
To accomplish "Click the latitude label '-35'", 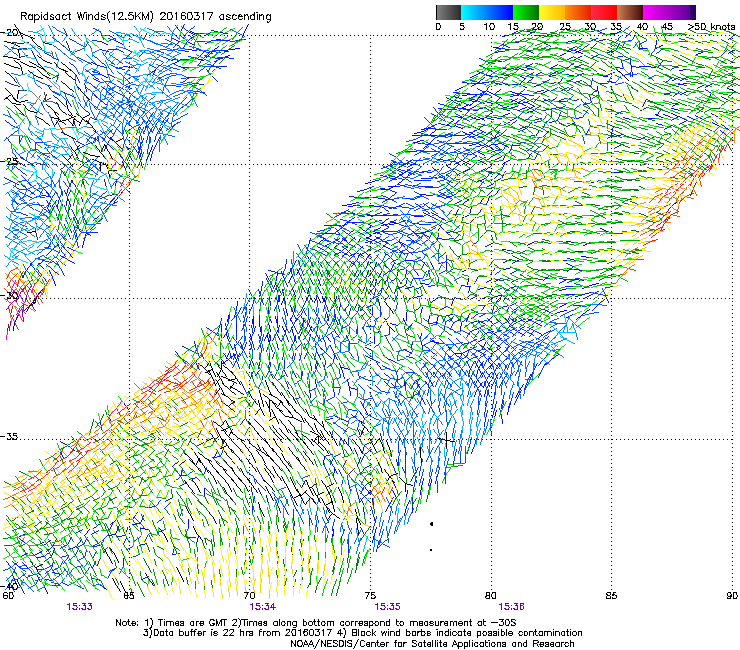I will tap(10, 437).
